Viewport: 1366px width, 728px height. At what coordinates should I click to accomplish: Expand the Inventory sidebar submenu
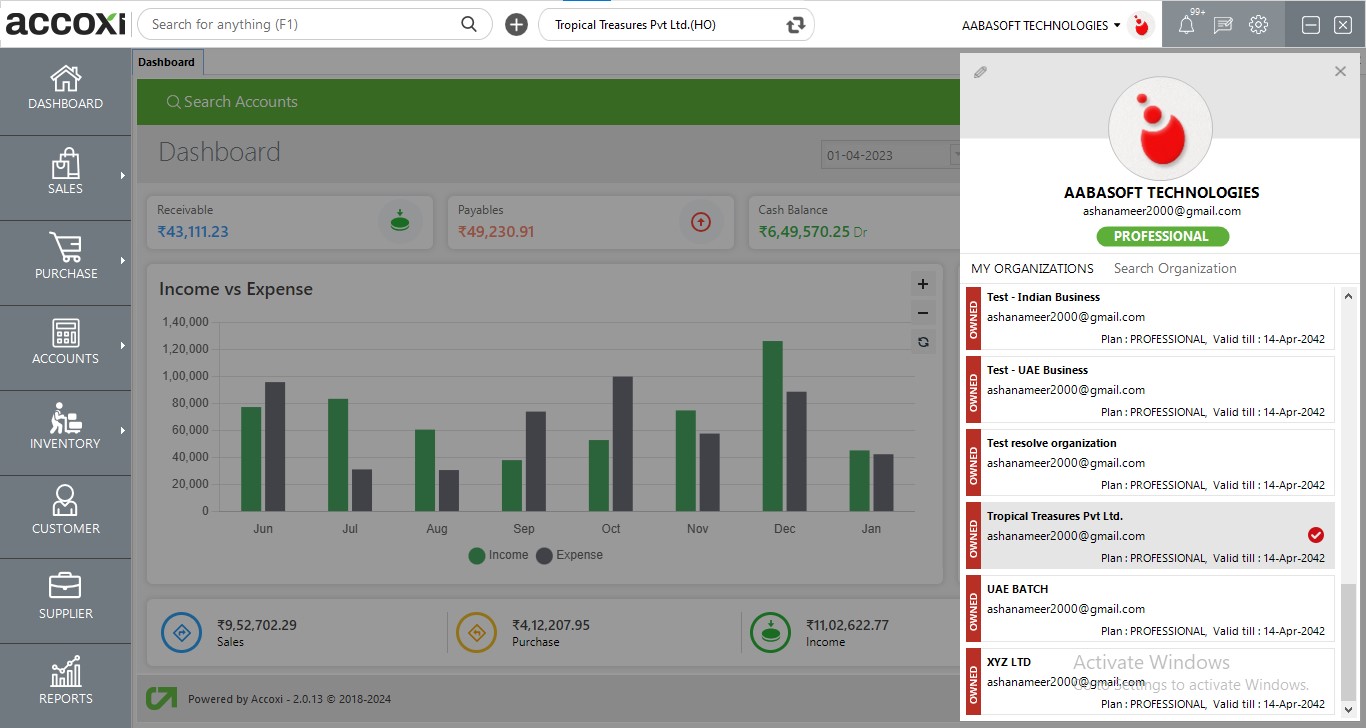coord(123,431)
